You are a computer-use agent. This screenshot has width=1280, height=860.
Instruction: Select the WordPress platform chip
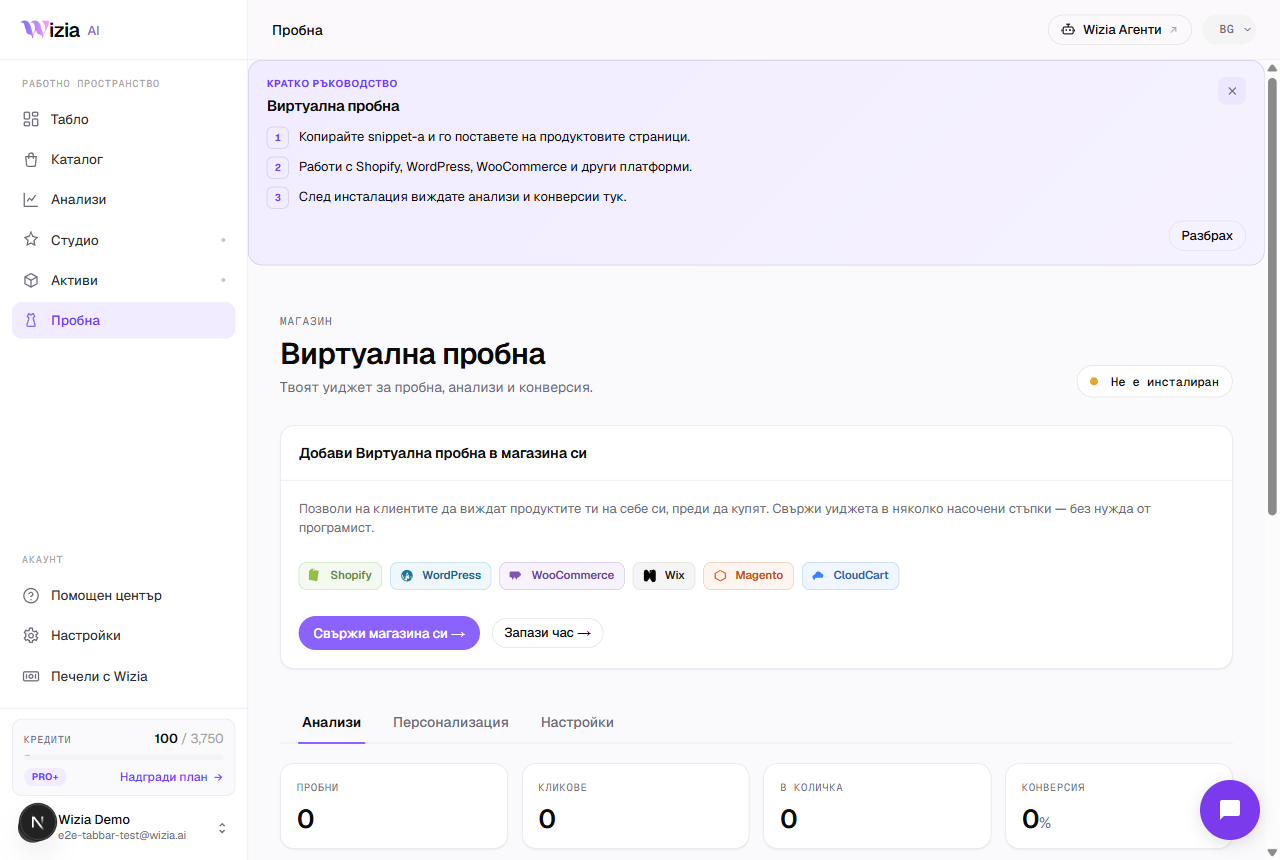pyautogui.click(x=441, y=576)
